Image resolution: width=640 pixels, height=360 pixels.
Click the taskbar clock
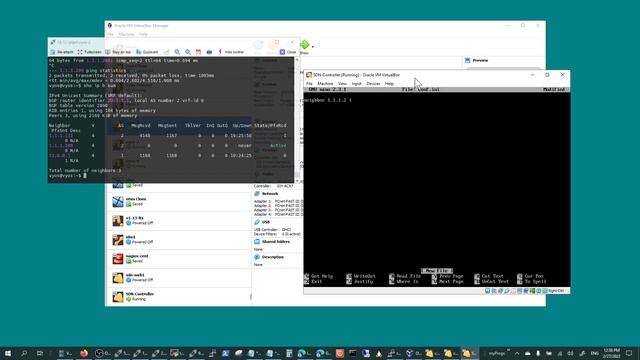click(x=612, y=353)
